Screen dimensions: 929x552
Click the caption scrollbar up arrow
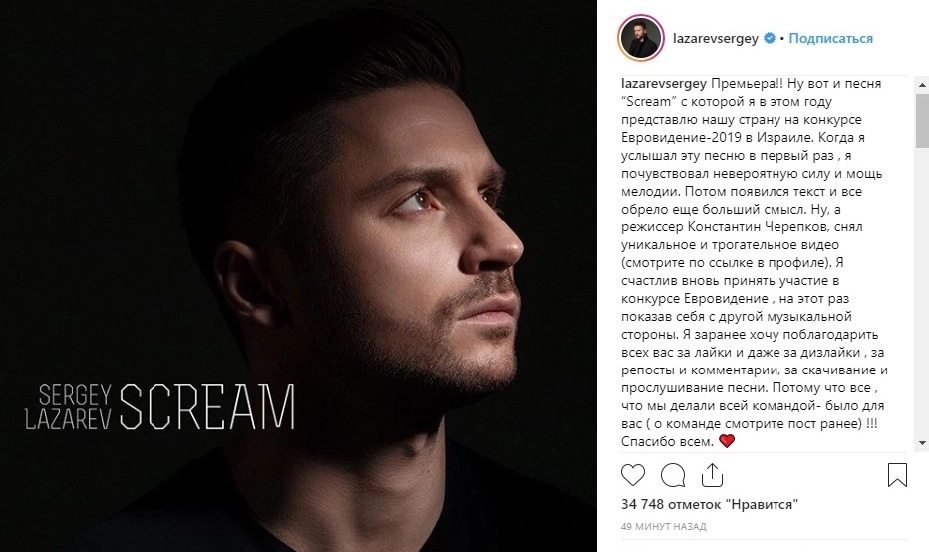pos(922,85)
